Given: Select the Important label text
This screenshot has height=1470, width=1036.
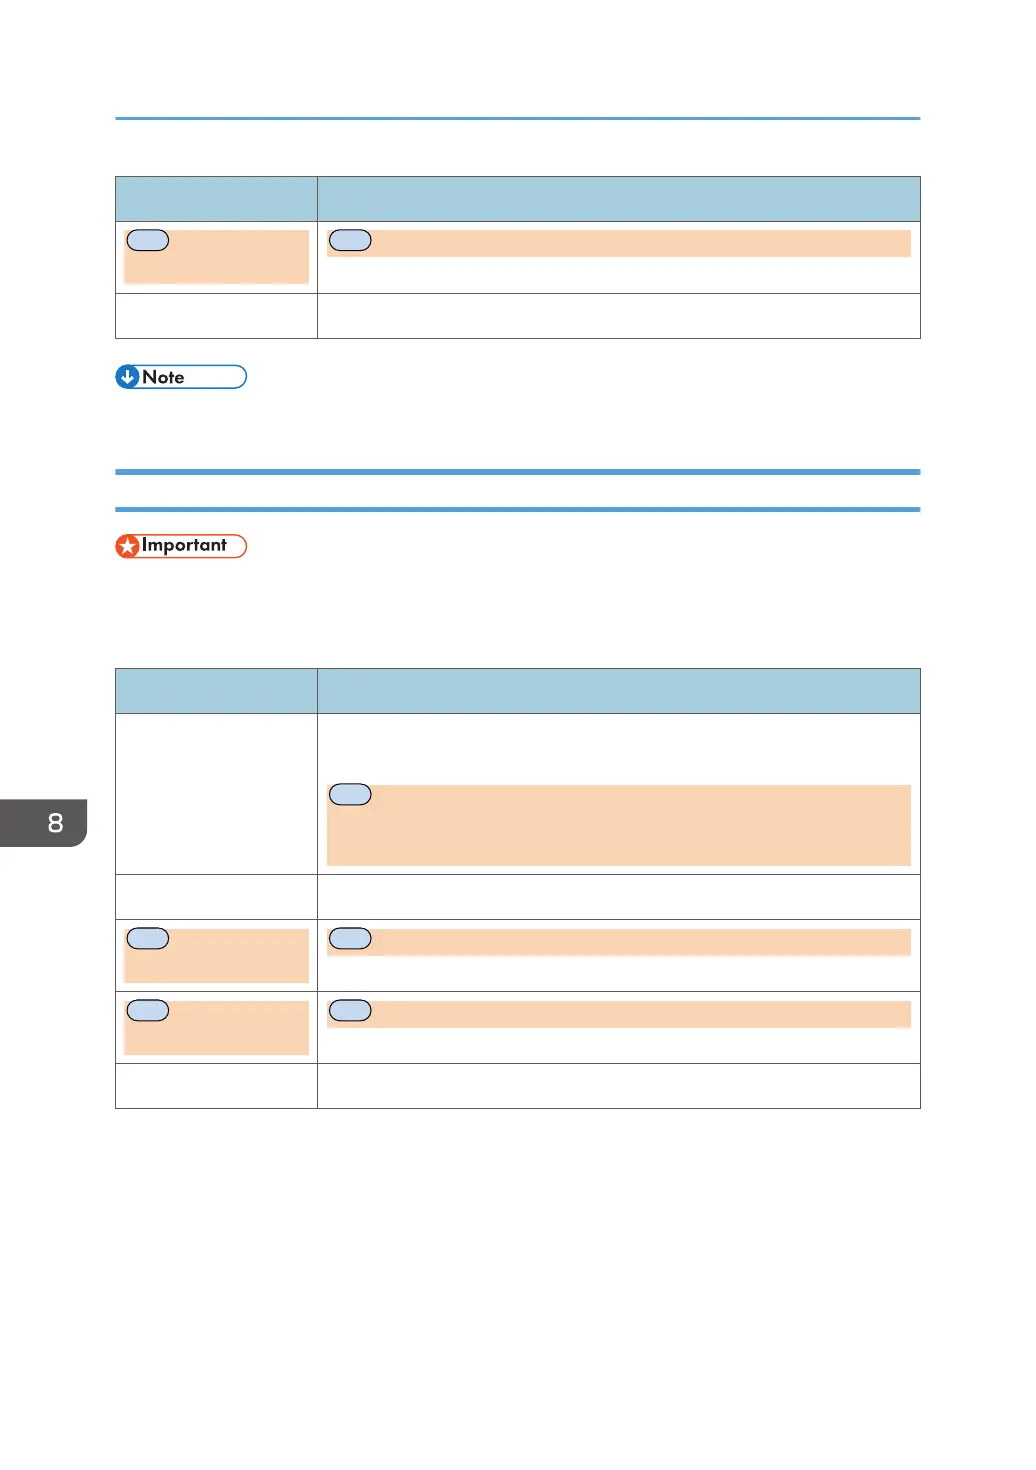Looking at the screenshot, I should (184, 545).
